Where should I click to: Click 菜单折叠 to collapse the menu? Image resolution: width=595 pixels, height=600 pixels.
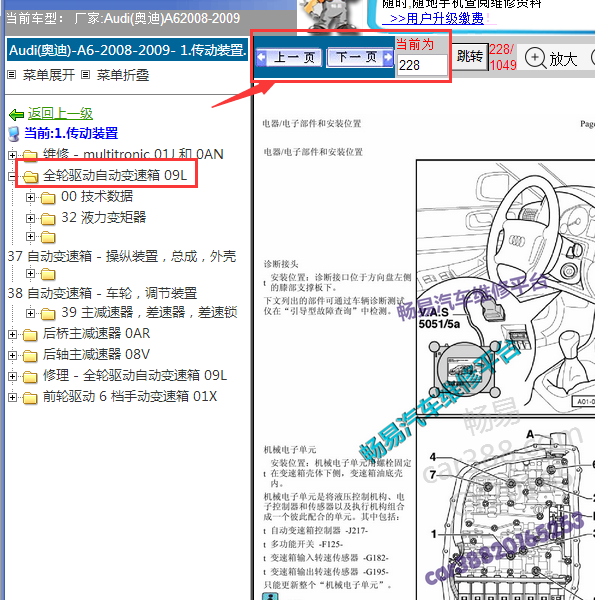pyautogui.click(x=122, y=75)
